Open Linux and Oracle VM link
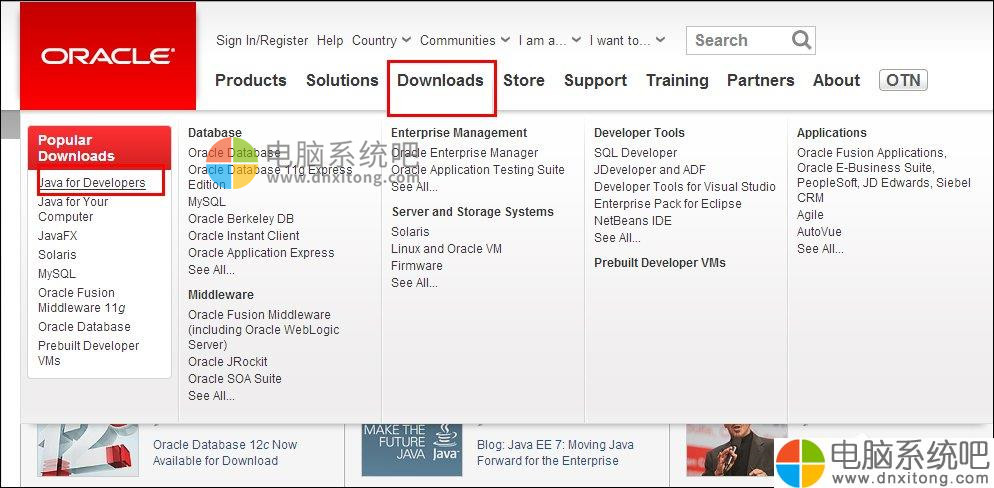The height and width of the screenshot is (488, 994). coord(446,249)
